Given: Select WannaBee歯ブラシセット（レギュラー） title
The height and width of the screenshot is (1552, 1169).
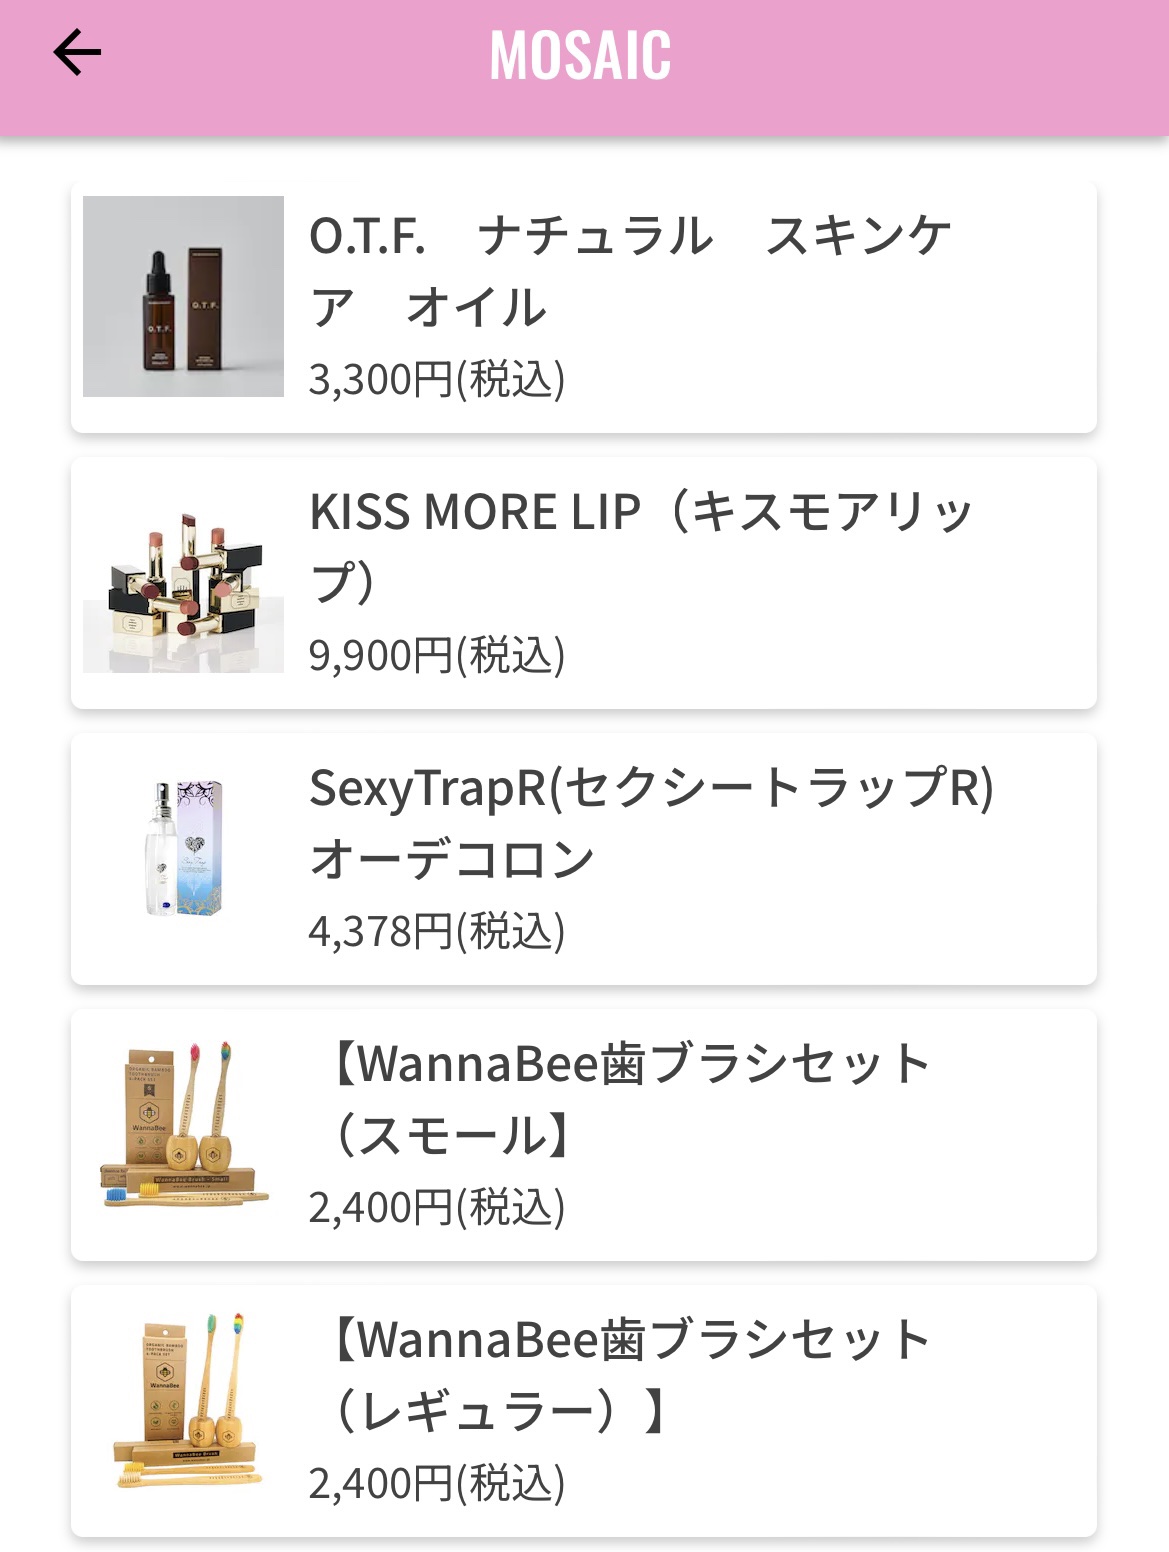Looking at the screenshot, I should coord(630,1375).
